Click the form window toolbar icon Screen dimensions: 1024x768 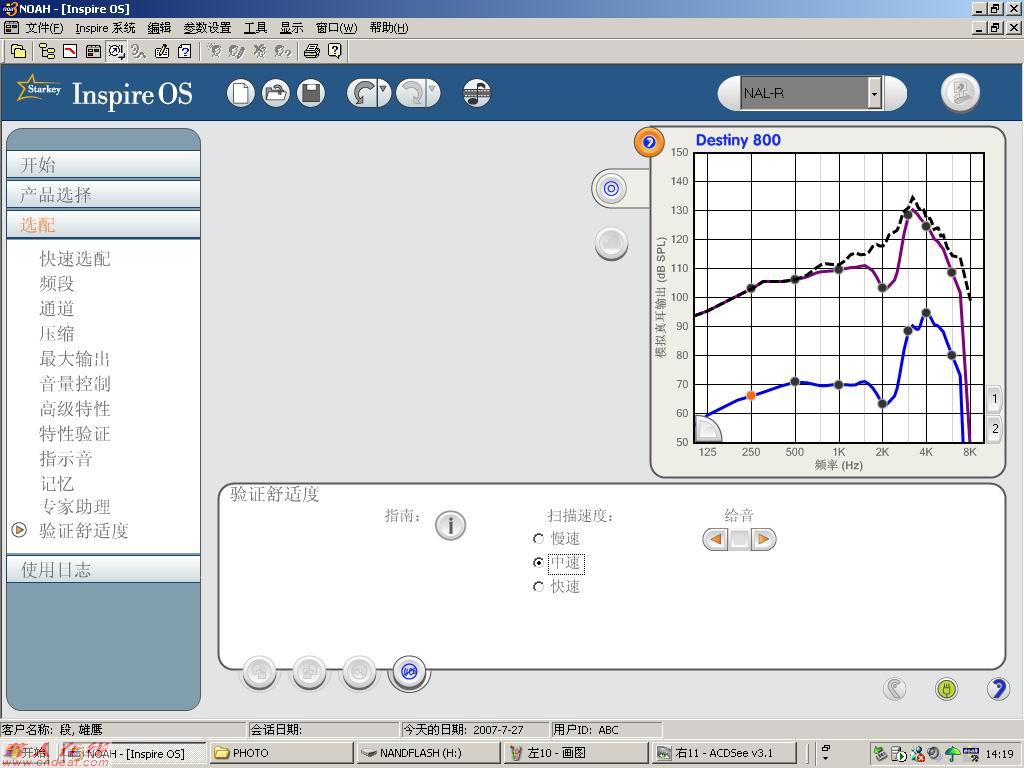(x=93, y=51)
